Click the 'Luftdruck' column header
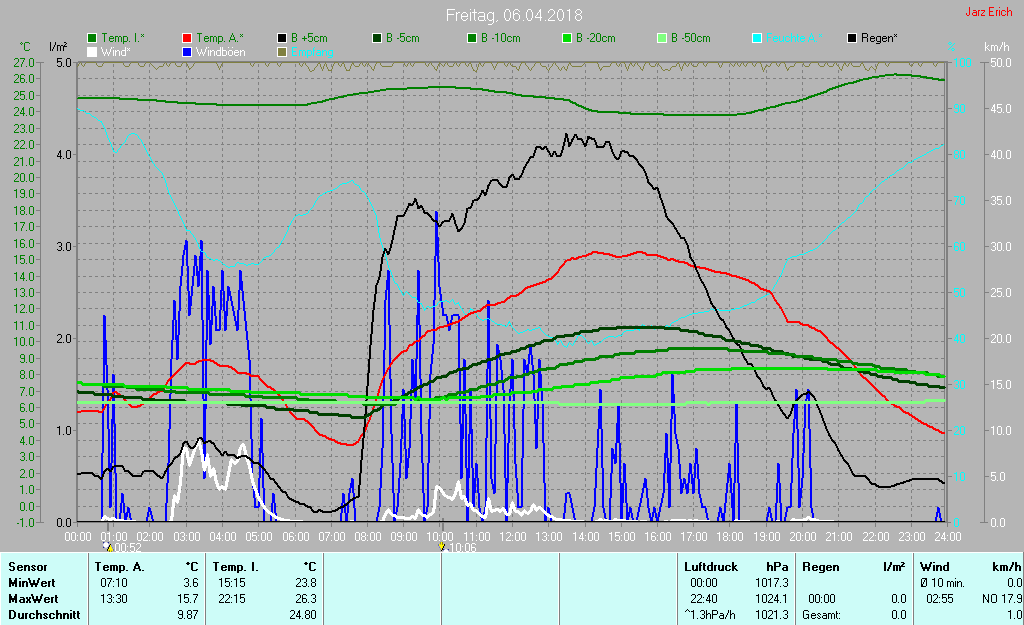This screenshot has height=625, width=1024. click(711, 567)
